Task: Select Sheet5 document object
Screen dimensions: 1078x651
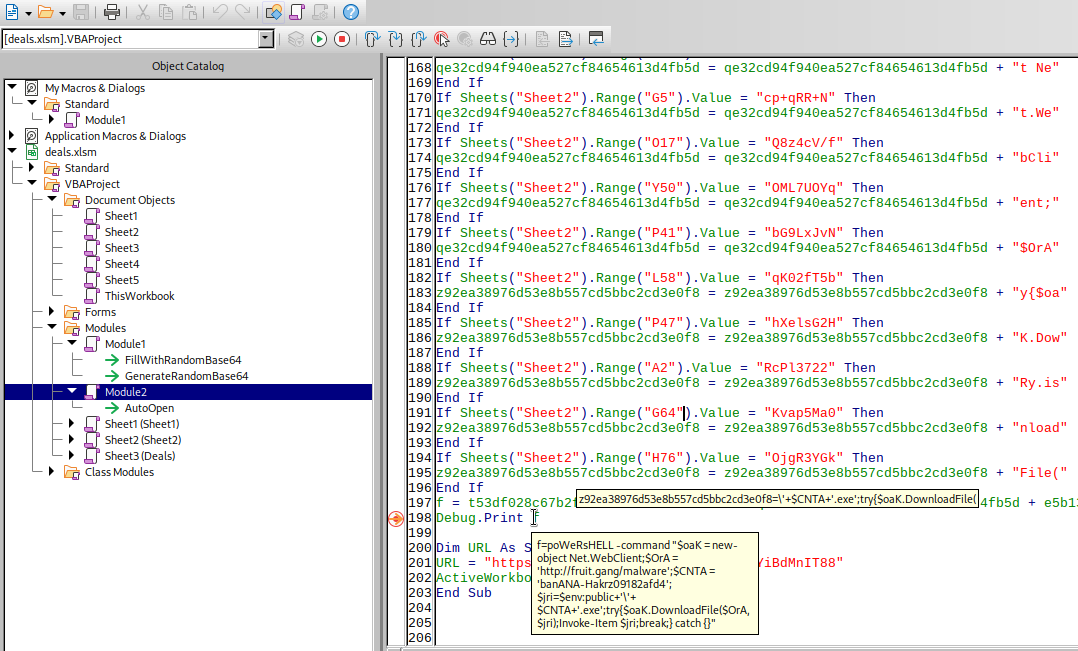Action: pyautogui.click(x=122, y=280)
